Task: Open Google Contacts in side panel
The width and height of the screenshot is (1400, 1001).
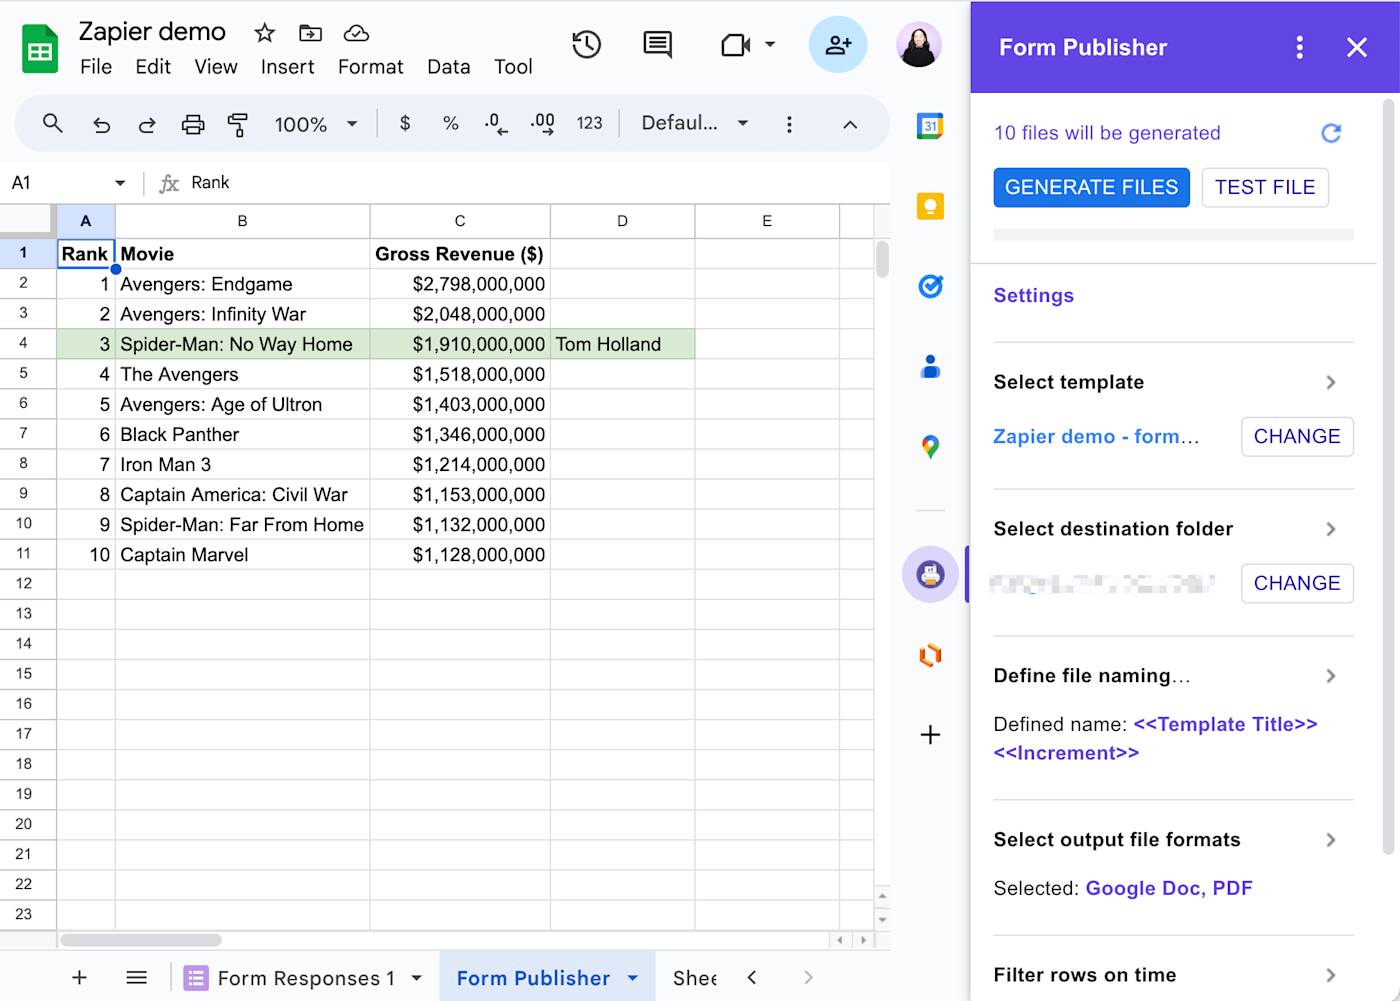Action: click(x=930, y=366)
